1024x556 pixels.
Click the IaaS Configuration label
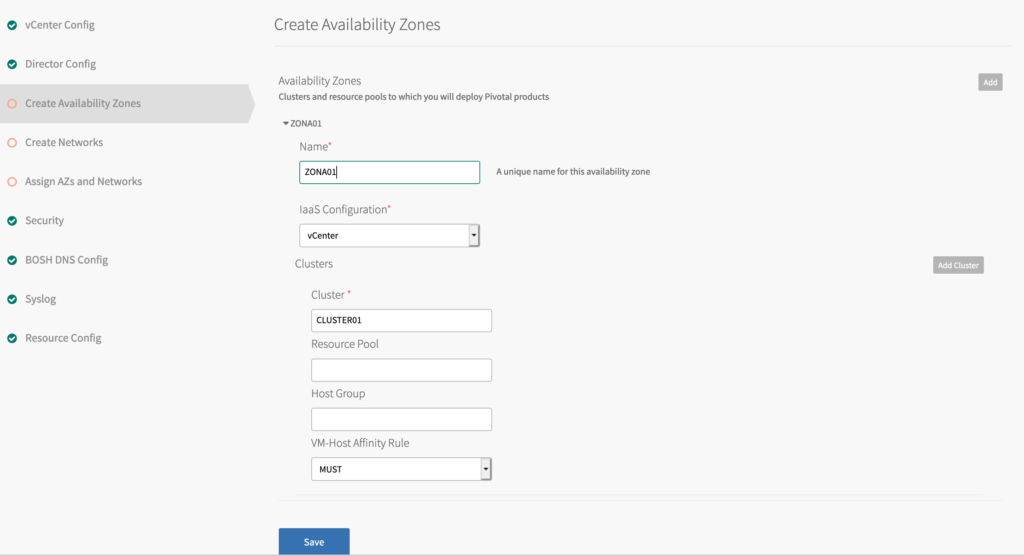click(x=345, y=210)
